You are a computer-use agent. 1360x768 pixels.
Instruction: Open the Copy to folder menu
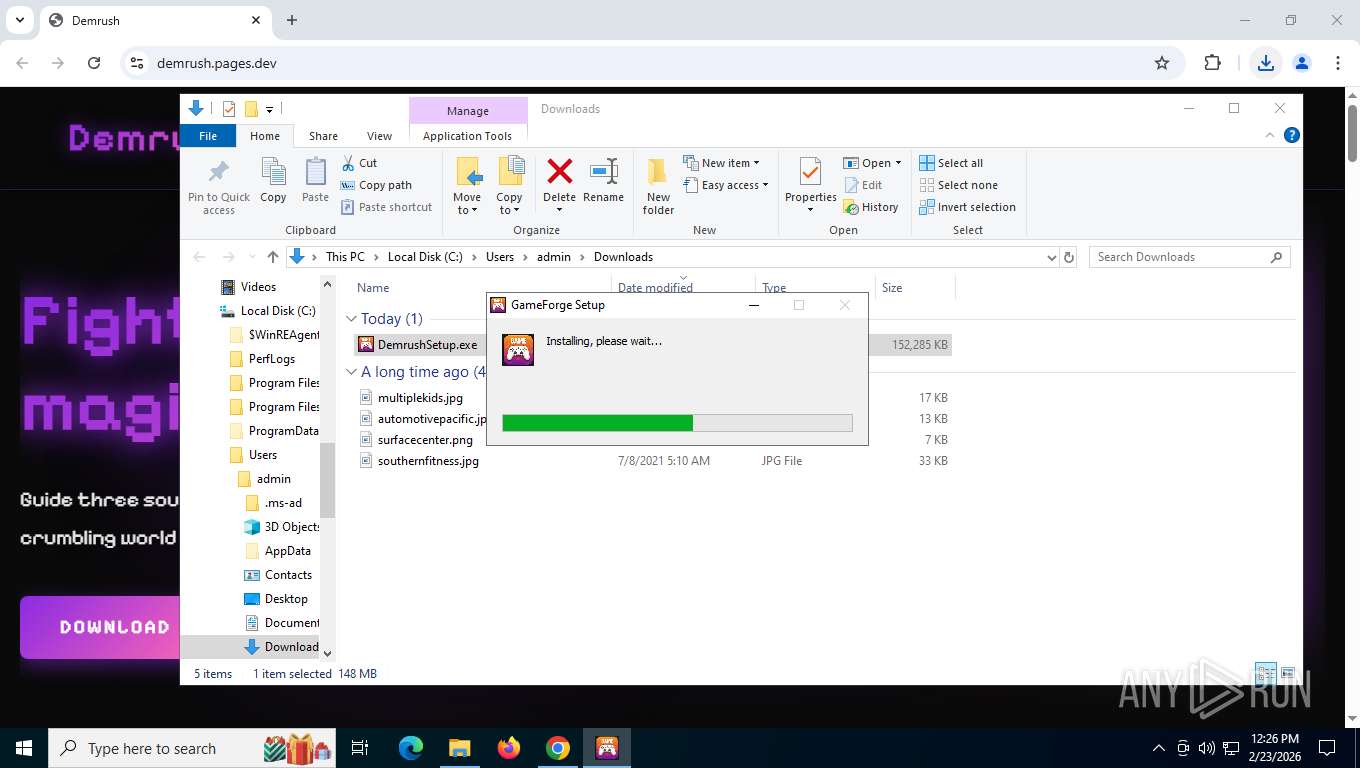510,186
